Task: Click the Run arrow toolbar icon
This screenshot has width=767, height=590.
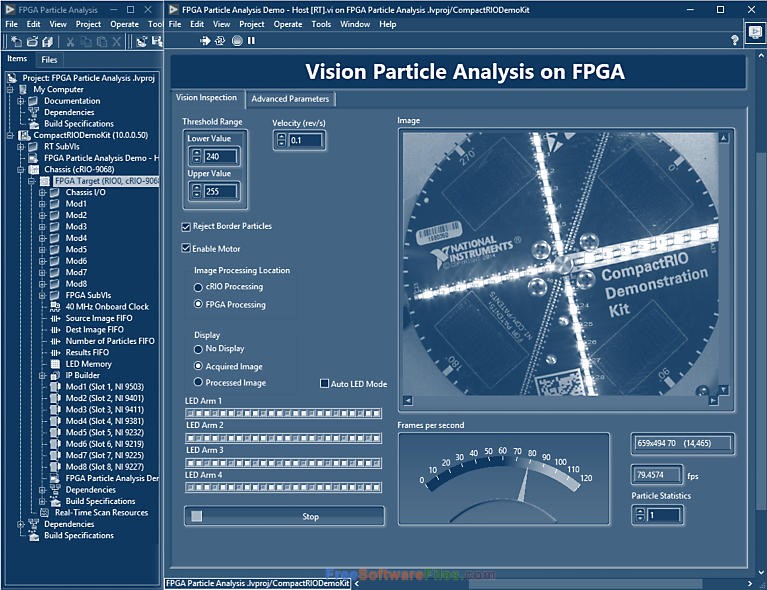Action: pos(205,41)
